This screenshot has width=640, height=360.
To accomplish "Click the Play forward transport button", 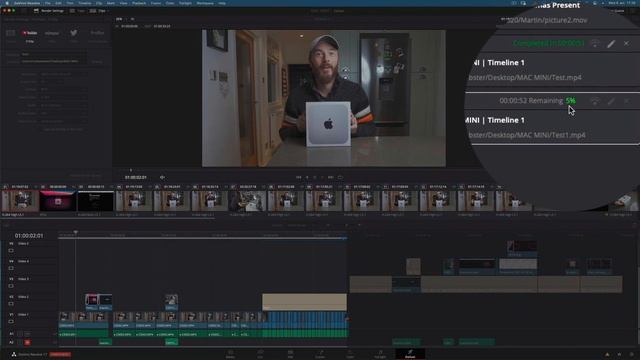I will tap(322, 178).
